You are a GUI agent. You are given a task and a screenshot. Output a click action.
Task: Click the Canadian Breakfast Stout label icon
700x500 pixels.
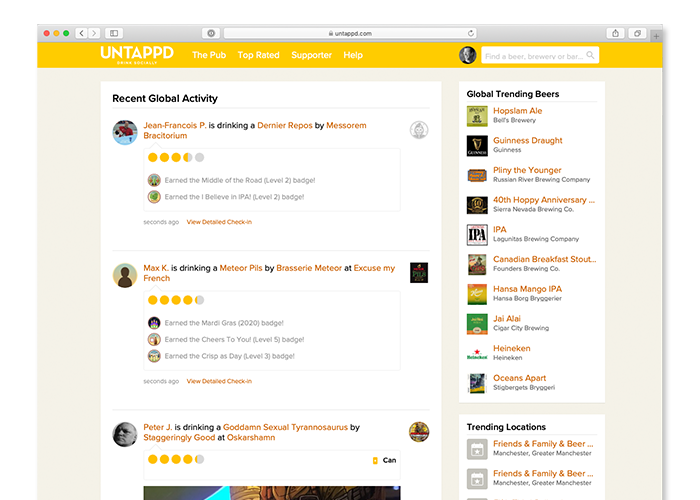[x=477, y=264]
